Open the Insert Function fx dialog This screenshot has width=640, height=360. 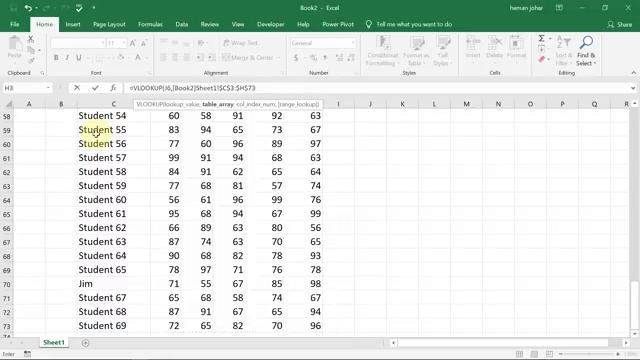click(113, 88)
